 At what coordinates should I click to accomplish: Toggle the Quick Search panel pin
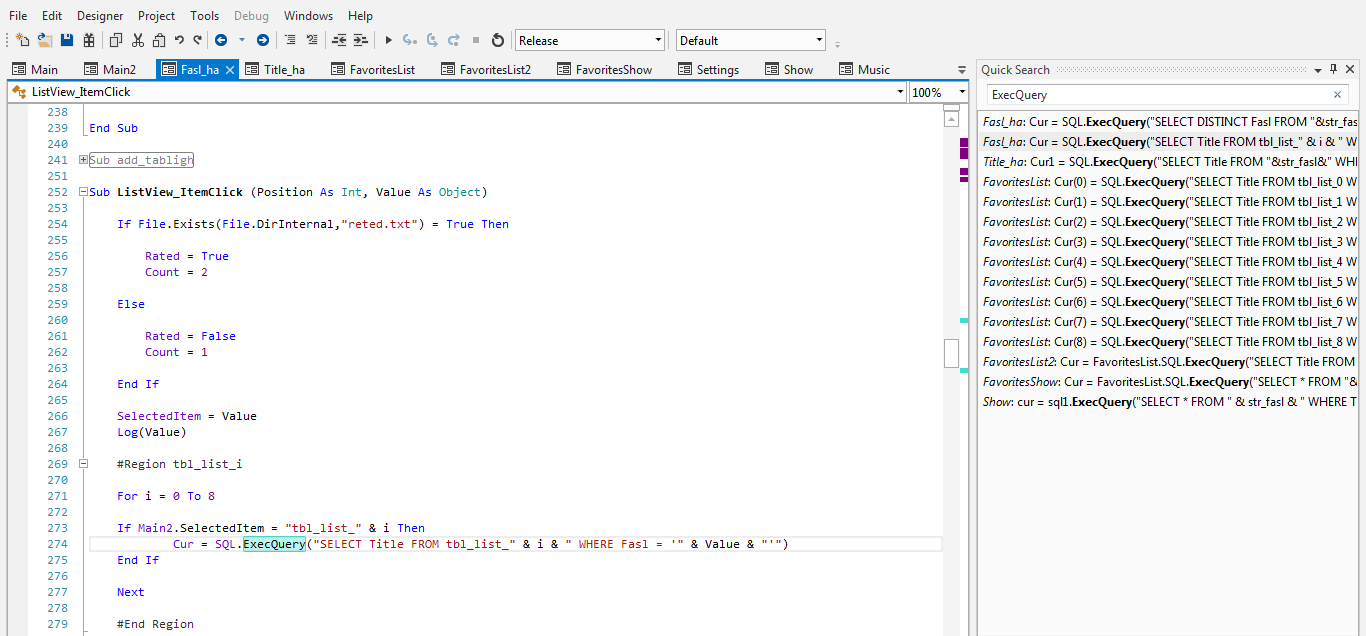coord(1333,70)
